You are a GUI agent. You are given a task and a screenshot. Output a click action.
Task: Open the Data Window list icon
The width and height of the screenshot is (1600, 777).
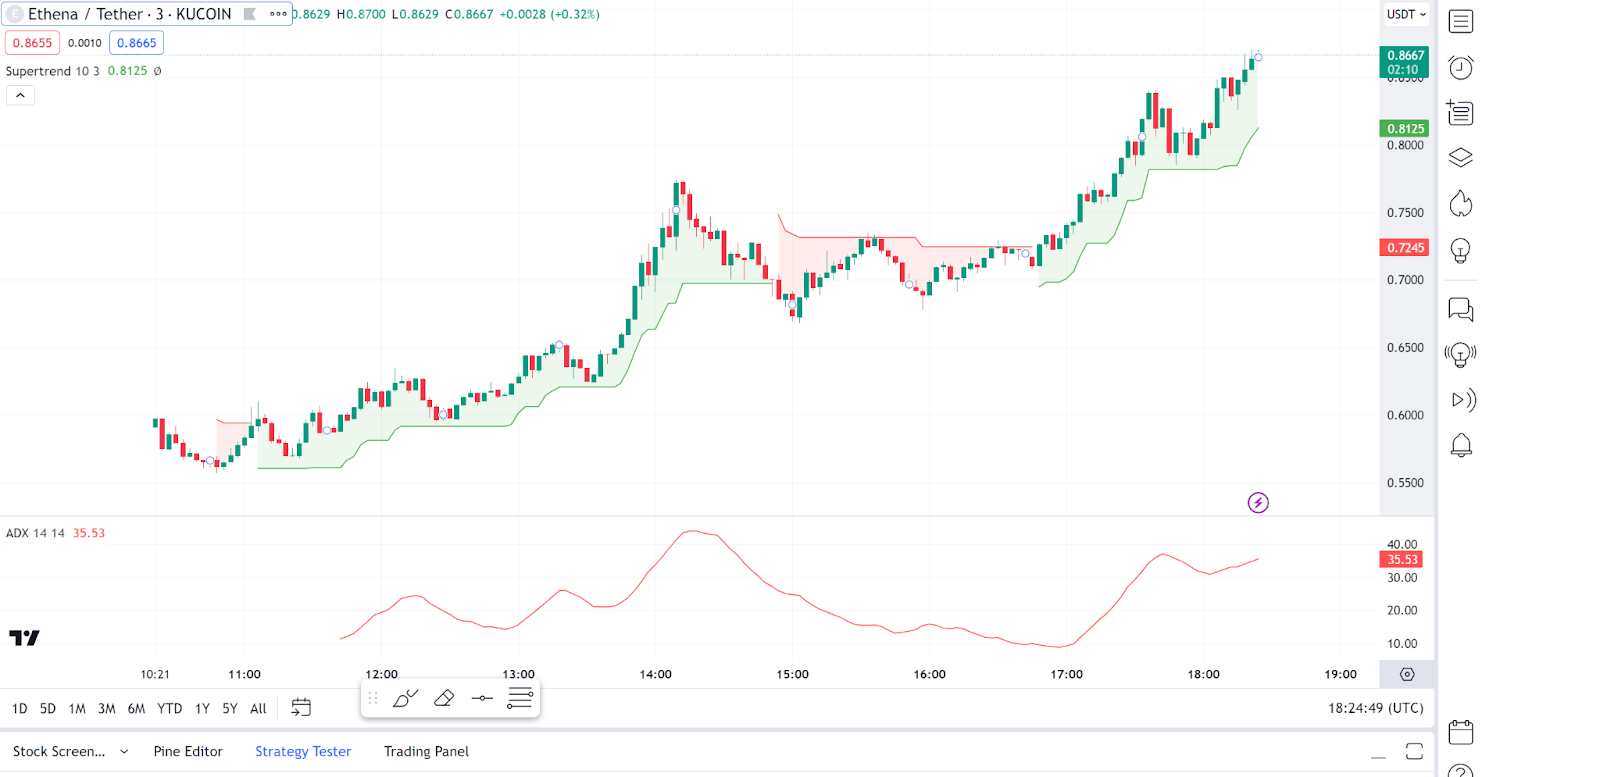tap(1460, 112)
